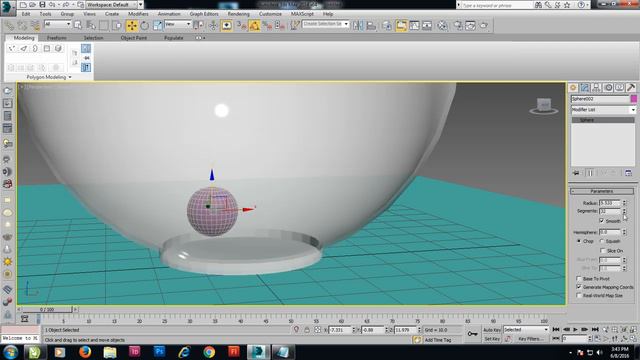Toggle Generate Mapping Coords checkbox

[x=579, y=287]
